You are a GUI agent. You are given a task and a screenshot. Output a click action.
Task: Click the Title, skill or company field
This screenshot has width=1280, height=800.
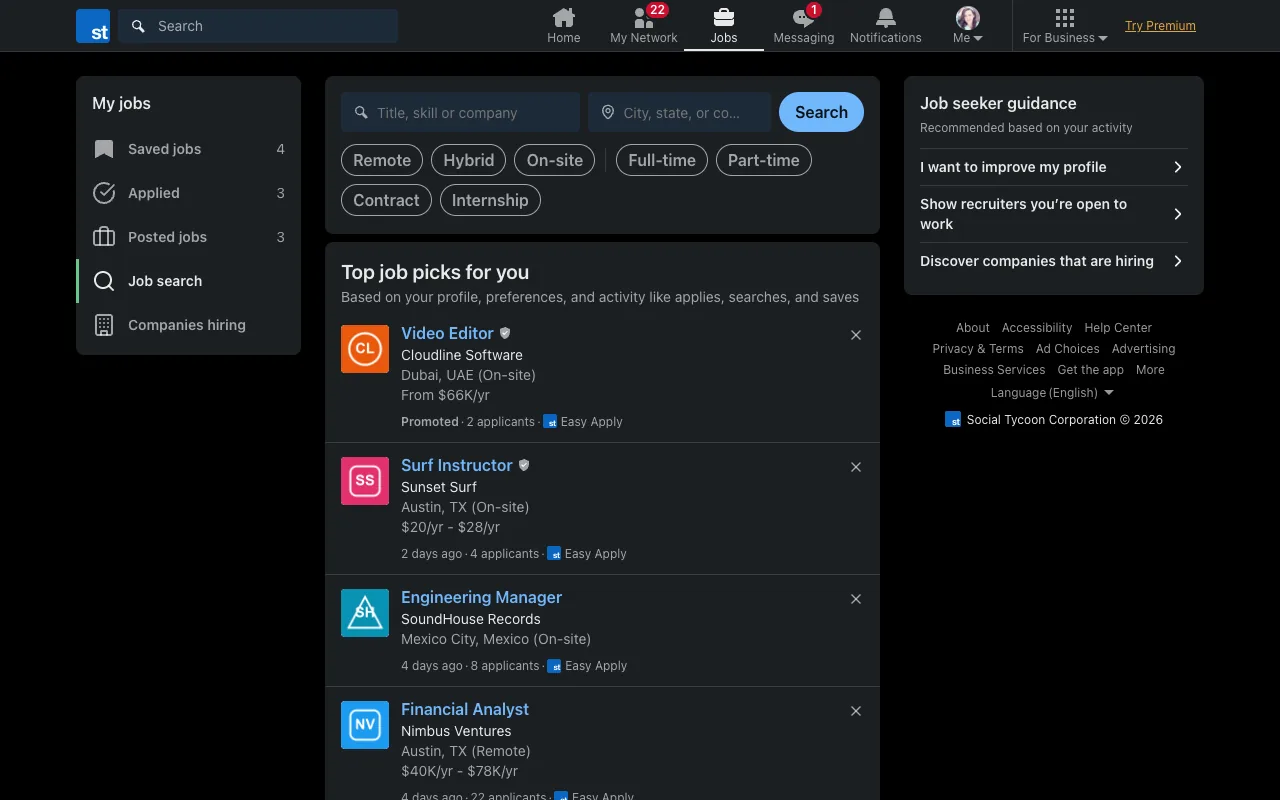(x=460, y=112)
